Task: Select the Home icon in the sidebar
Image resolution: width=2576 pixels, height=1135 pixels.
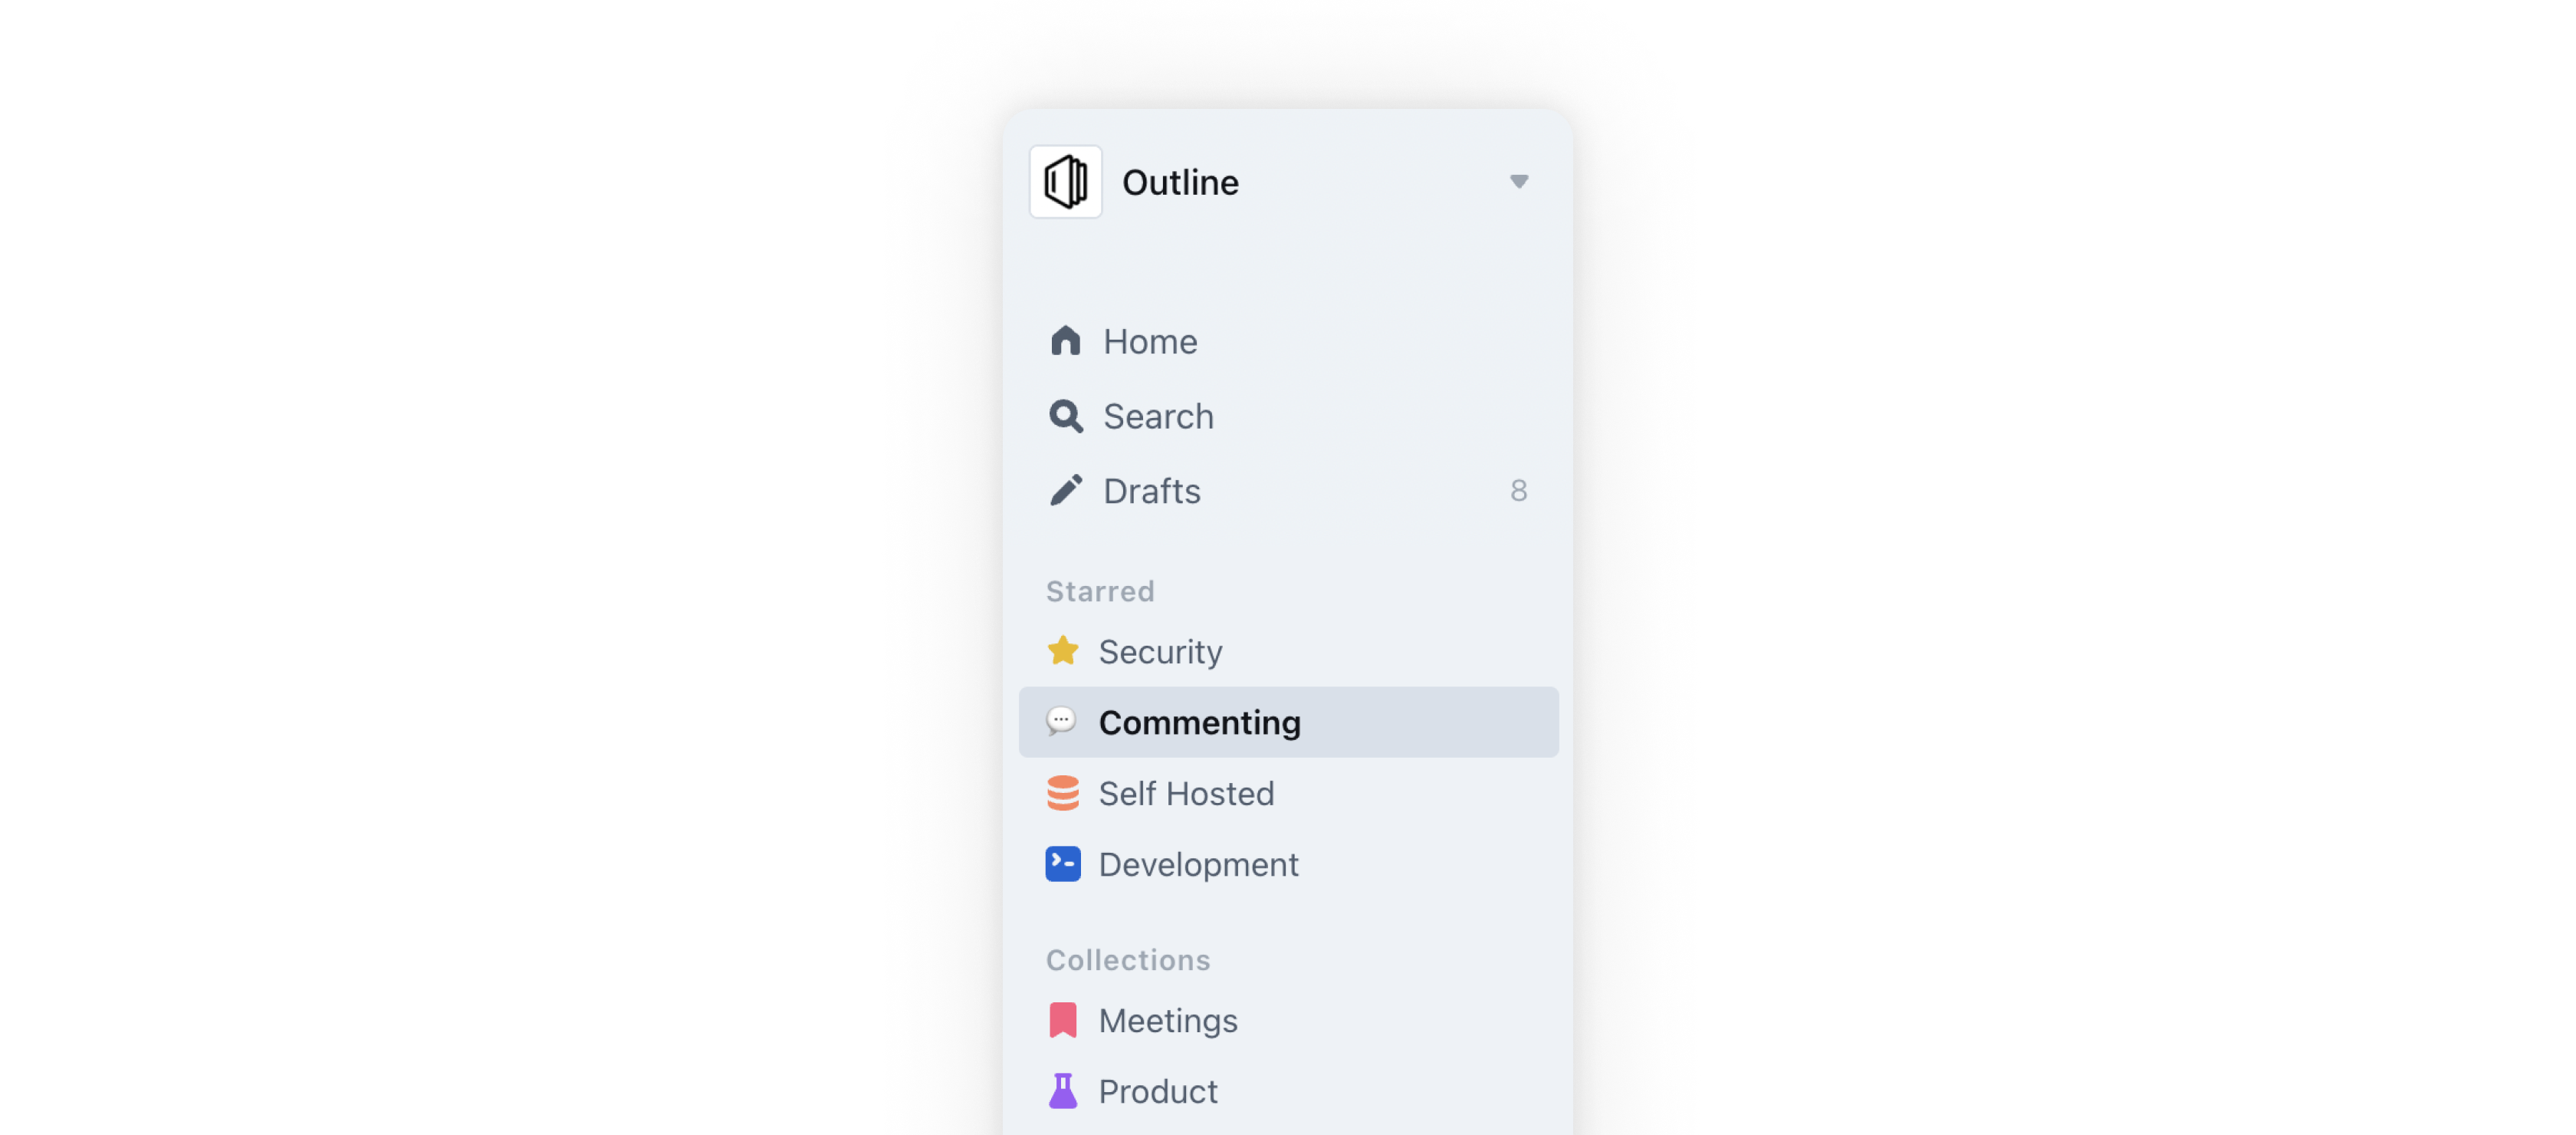Action: tap(1065, 341)
